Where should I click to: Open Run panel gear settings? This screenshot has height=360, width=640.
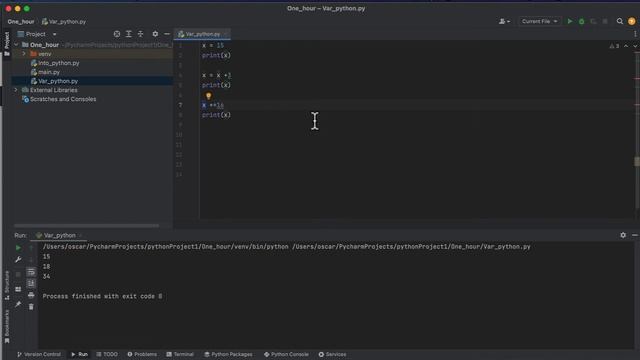pyautogui.click(x=623, y=235)
